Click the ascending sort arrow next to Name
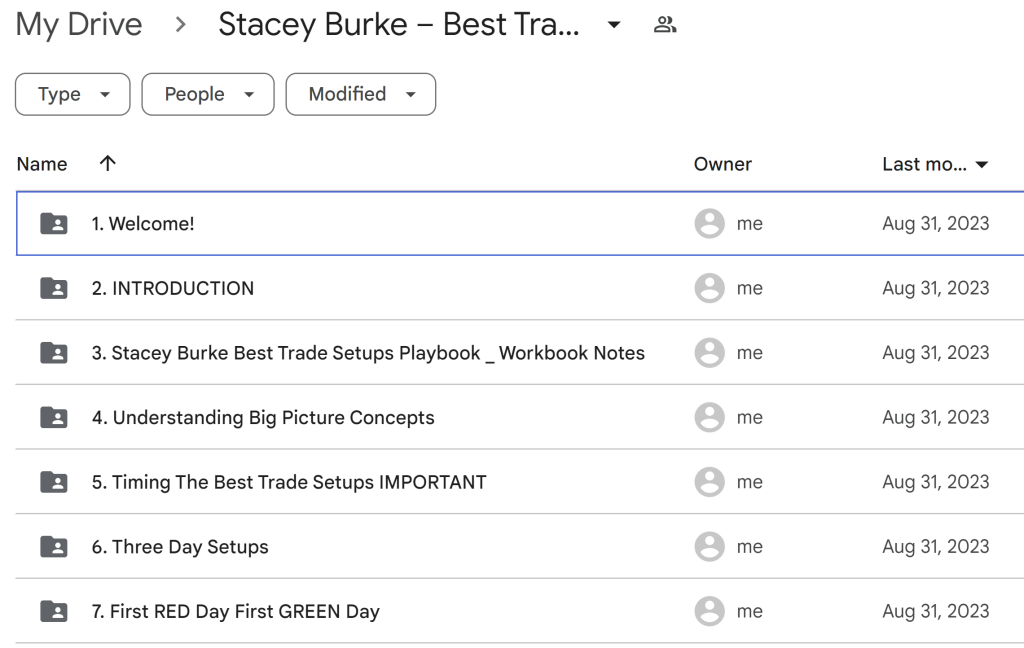 point(107,163)
